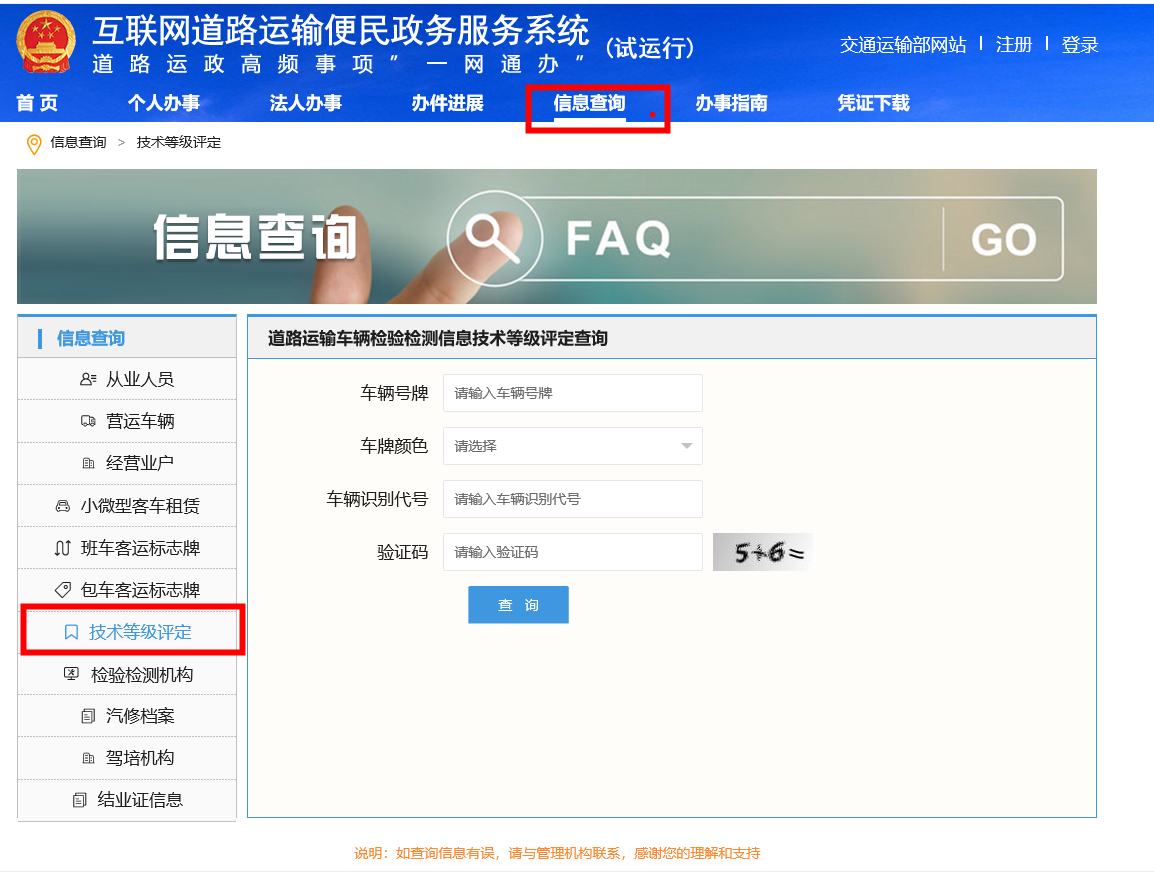Click the 注册 link in header
Screen dimensions: 1154x875
1013,45
